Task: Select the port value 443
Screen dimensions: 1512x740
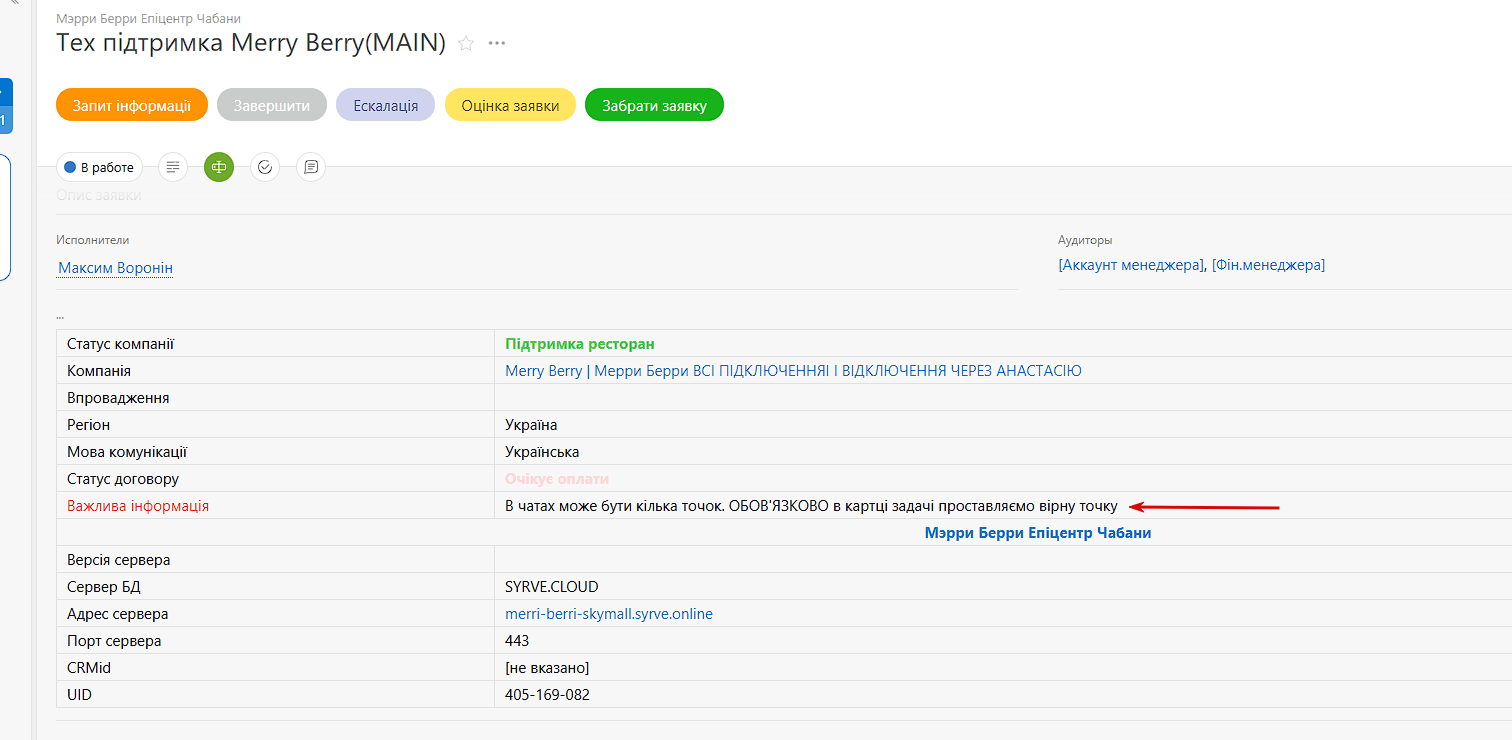Action: pos(517,641)
